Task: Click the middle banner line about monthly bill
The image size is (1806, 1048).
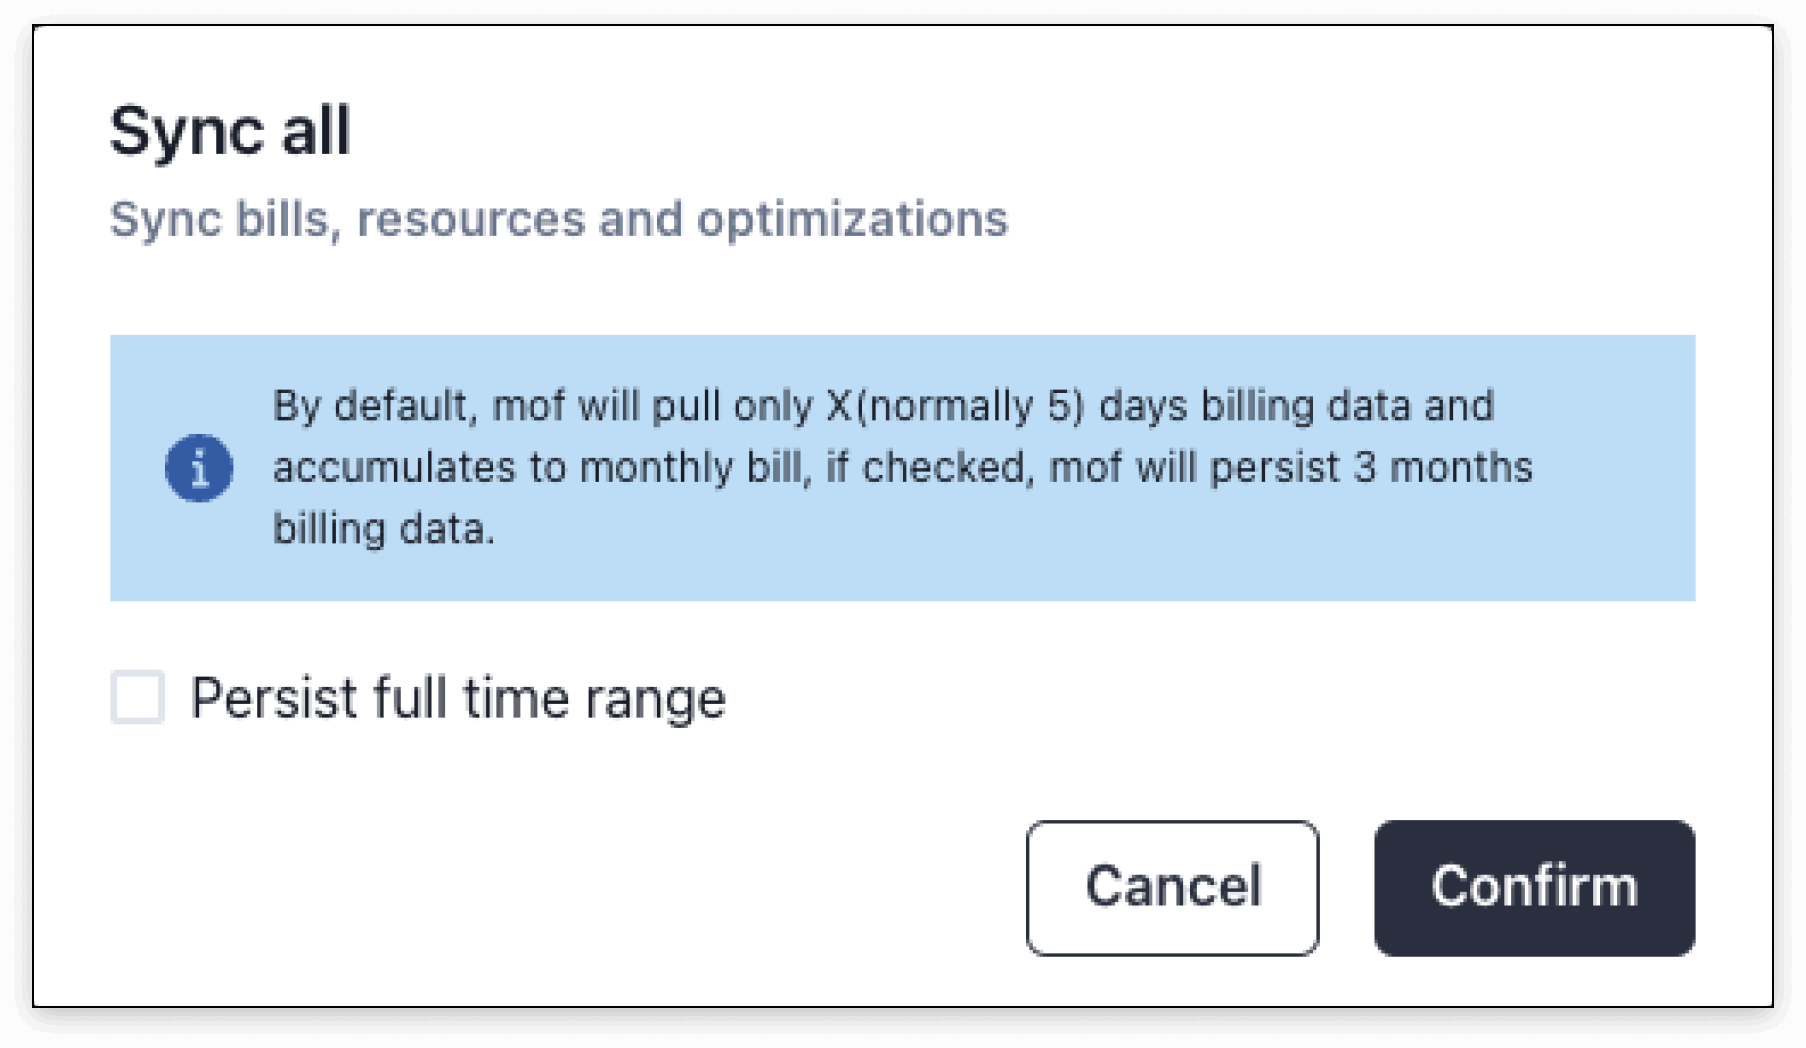Action: 903,467
